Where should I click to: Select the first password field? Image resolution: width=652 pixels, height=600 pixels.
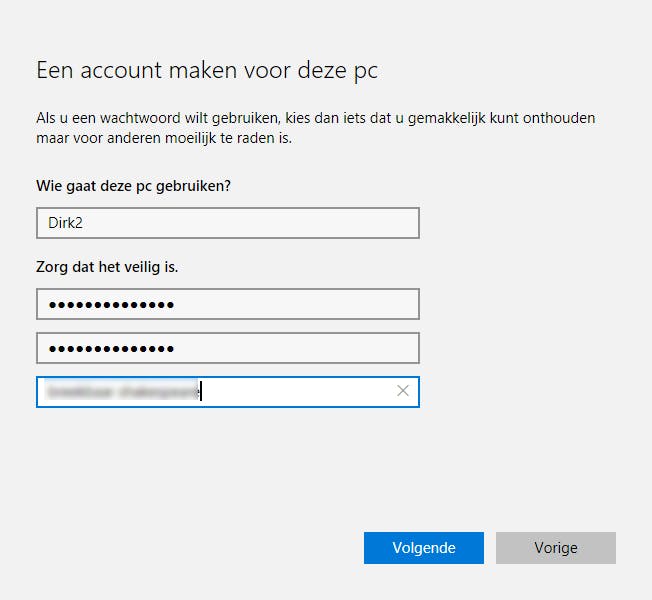tap(228, 304)
